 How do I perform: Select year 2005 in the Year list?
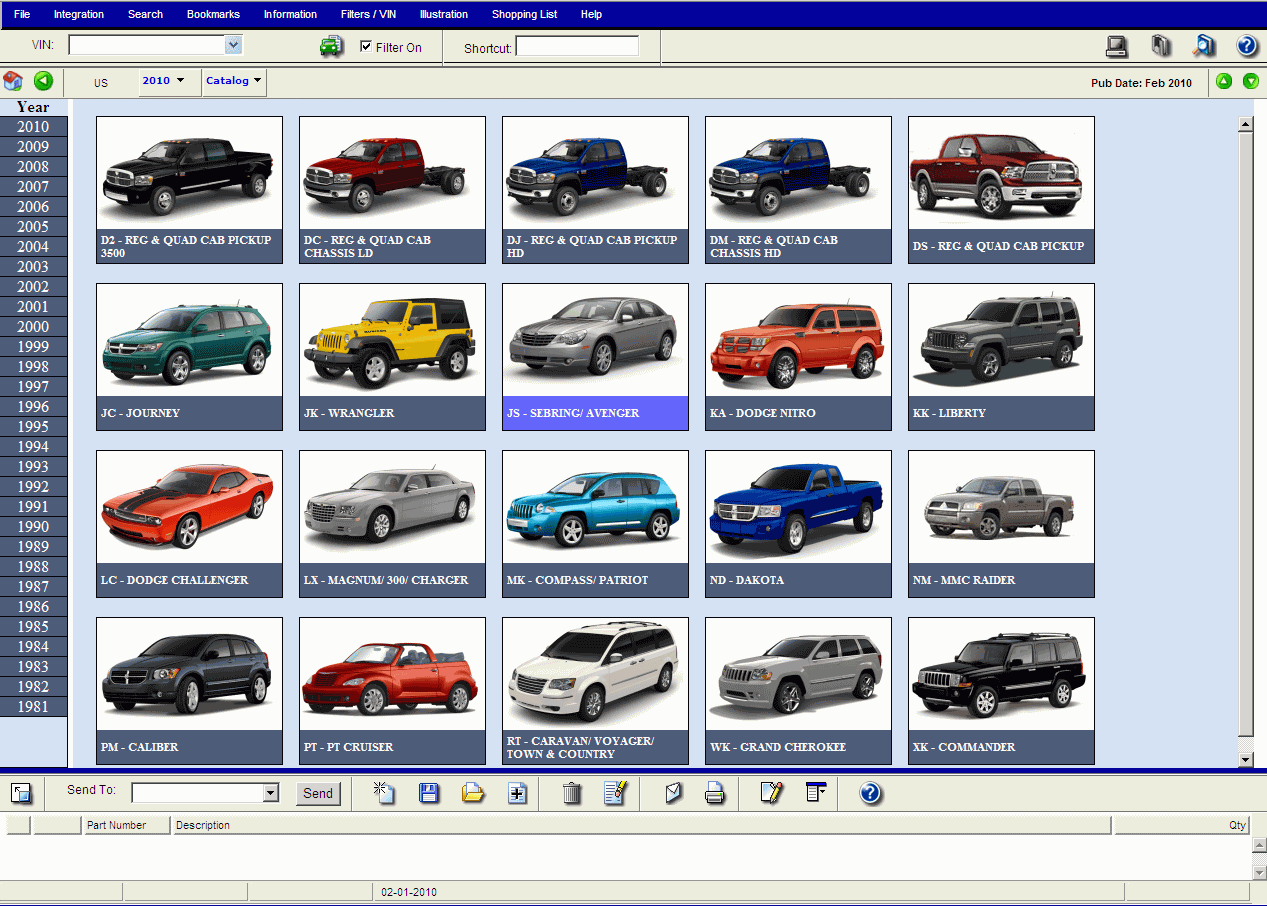[x=33, y=227]
